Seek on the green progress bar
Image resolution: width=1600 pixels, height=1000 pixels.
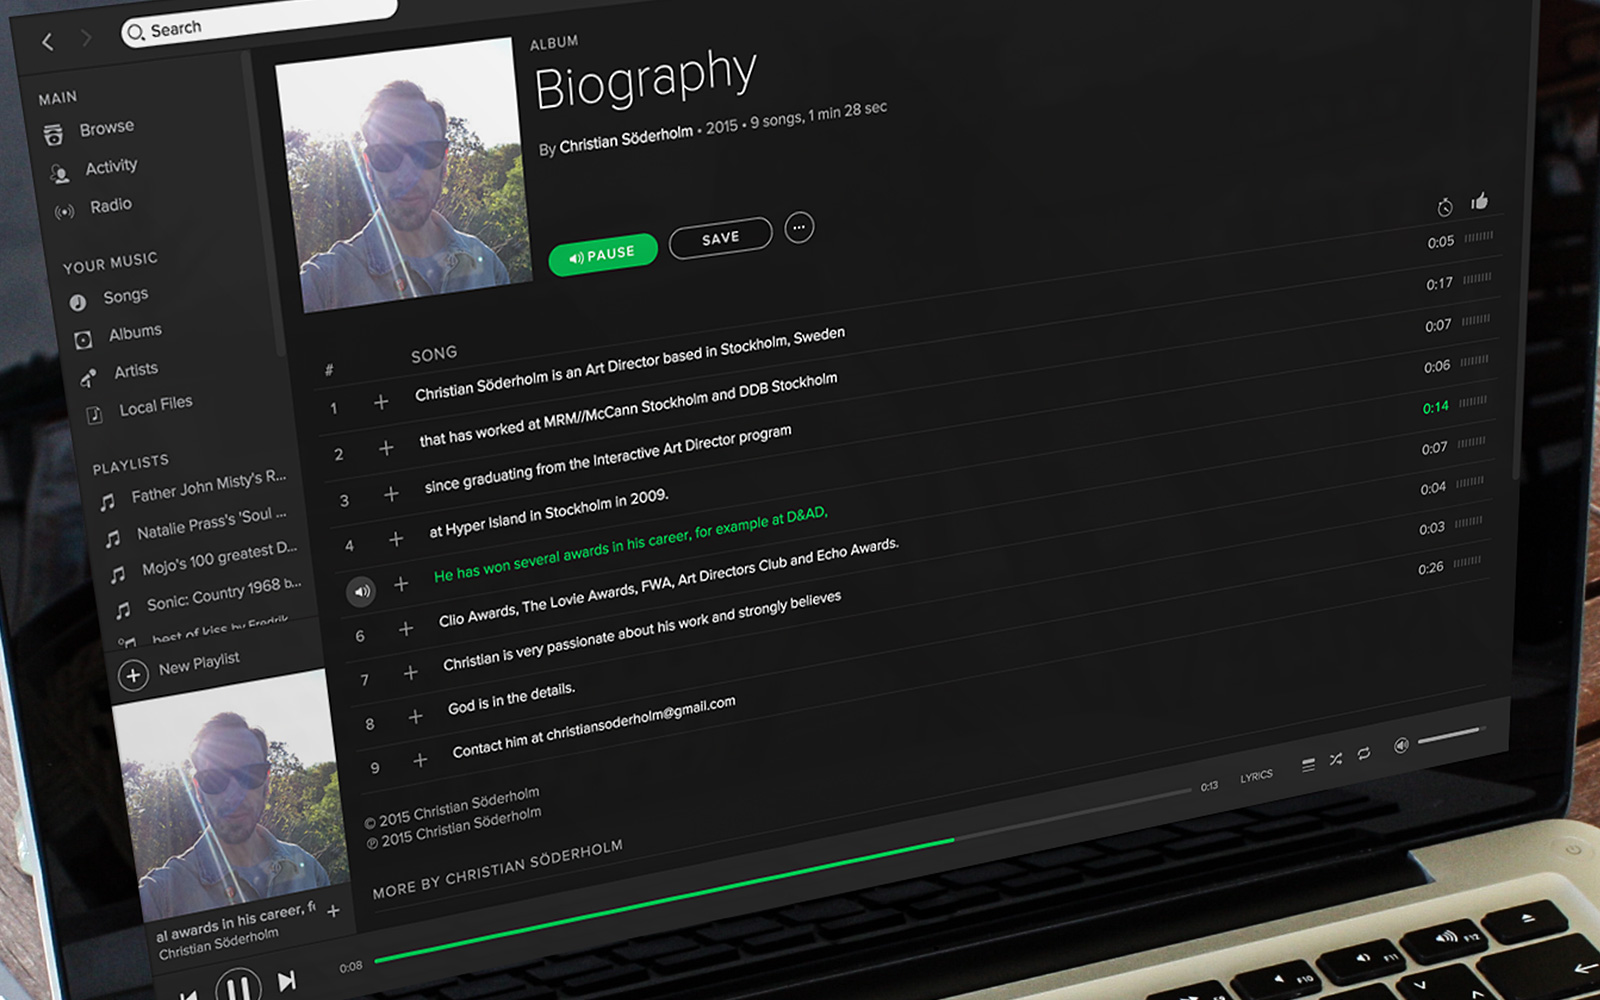tap(783, 875)
